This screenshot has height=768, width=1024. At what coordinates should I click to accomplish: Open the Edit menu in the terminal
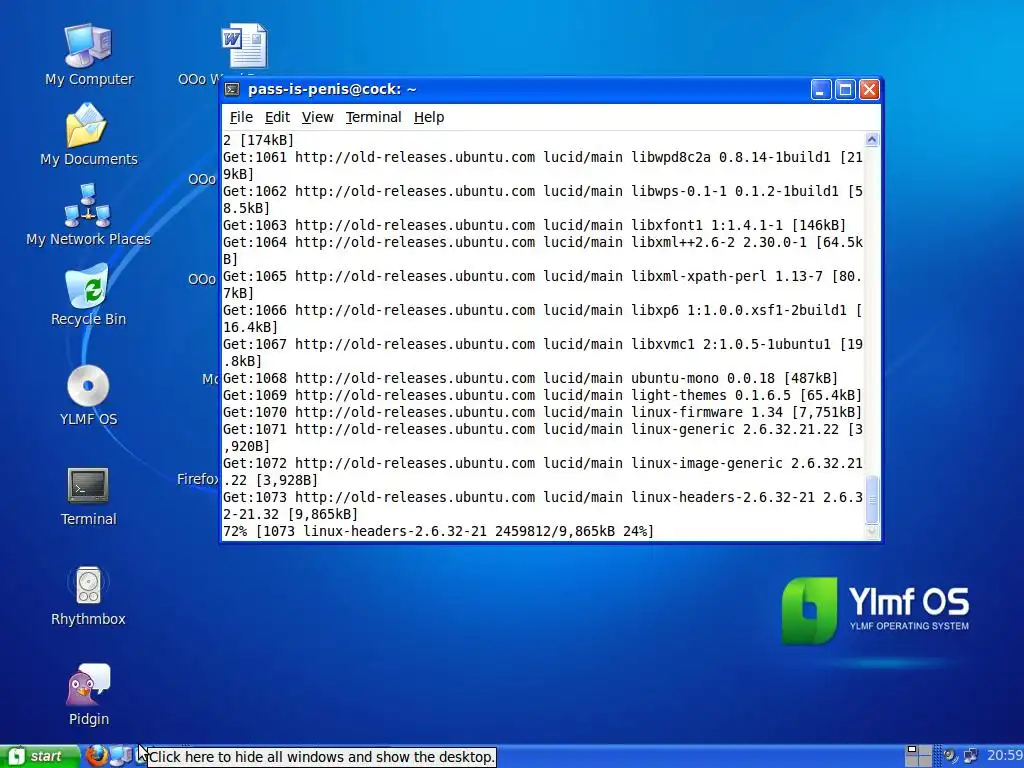pos(277,117)
